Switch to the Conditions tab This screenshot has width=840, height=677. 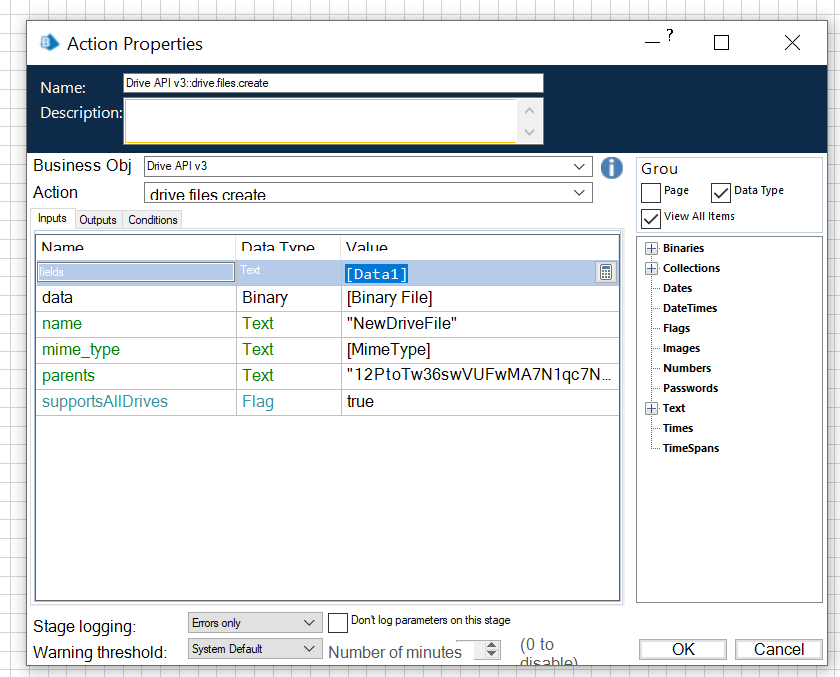point(153,220)
